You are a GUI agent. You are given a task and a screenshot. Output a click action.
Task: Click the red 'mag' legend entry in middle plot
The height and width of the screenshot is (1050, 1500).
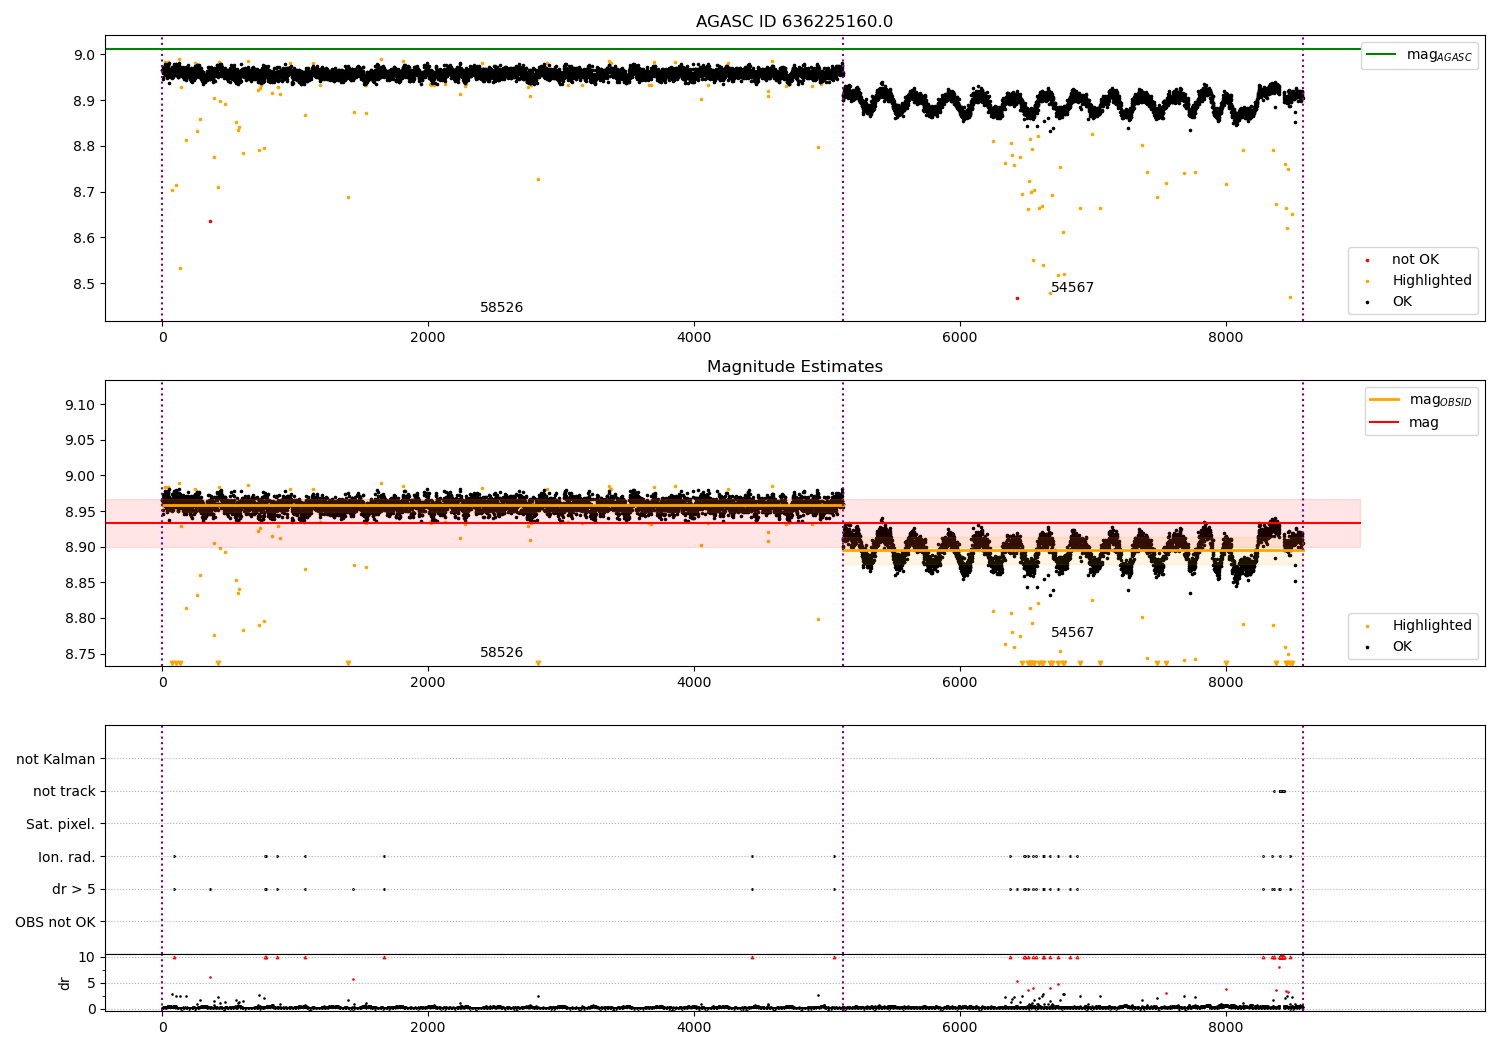coord(1424,422)
